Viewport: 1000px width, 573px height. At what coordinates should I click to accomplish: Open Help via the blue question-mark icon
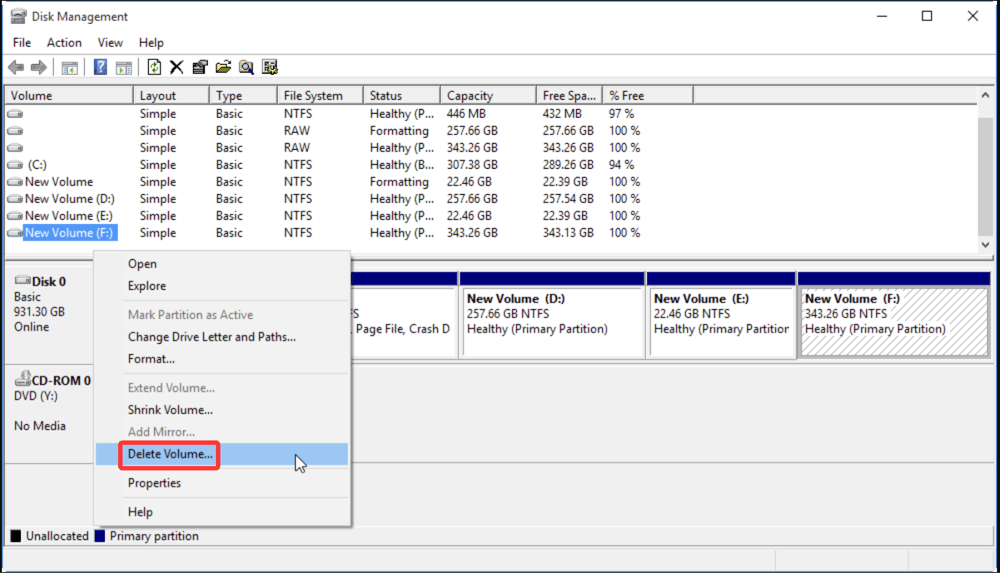pos(100,67)
